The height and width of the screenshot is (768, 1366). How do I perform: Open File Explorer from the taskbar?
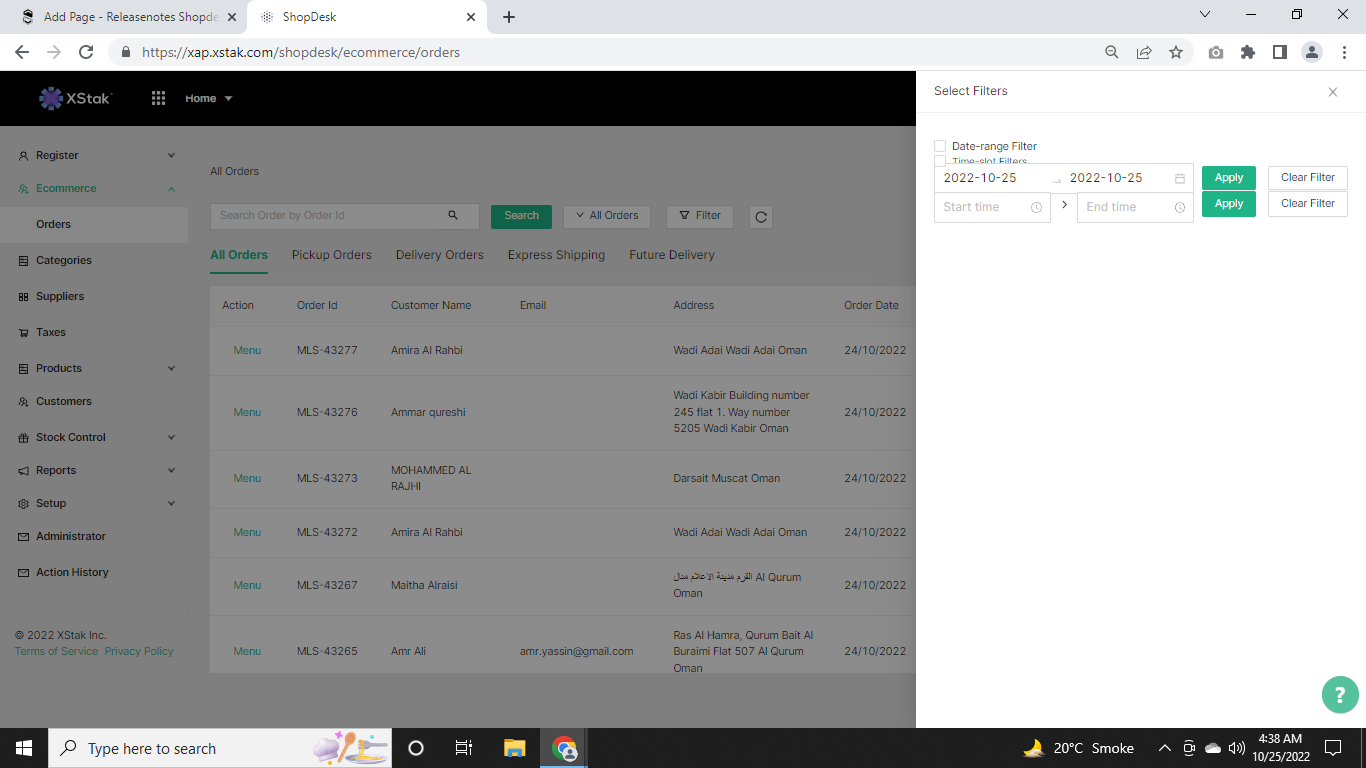point(514,748)
